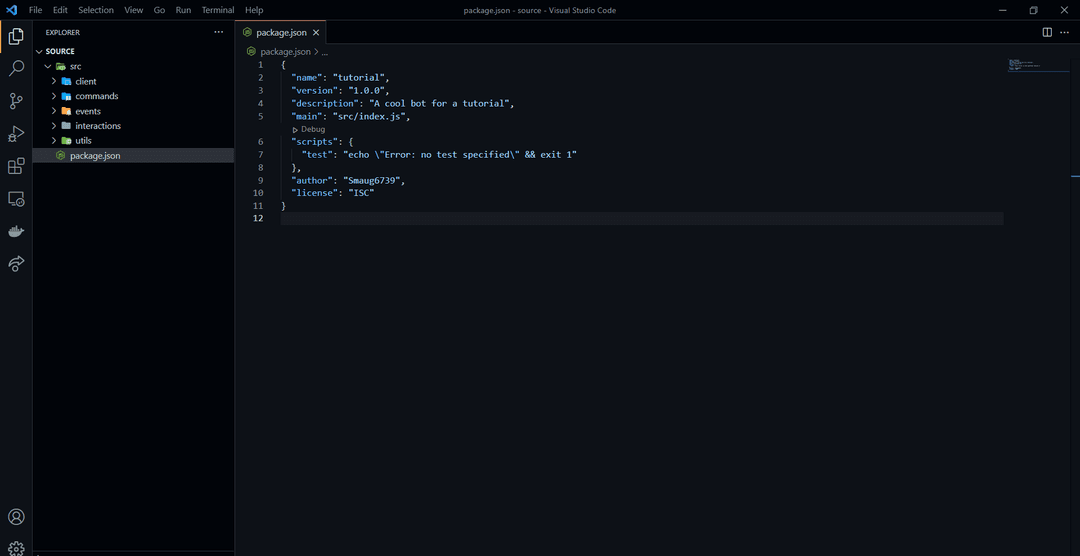Click the "tutorial" name value

point(360,78)
